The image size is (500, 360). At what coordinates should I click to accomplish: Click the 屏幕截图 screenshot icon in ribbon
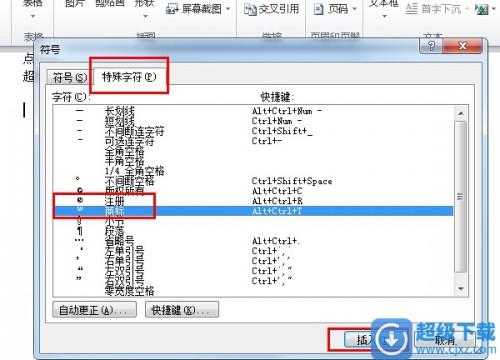coord(172,9)
